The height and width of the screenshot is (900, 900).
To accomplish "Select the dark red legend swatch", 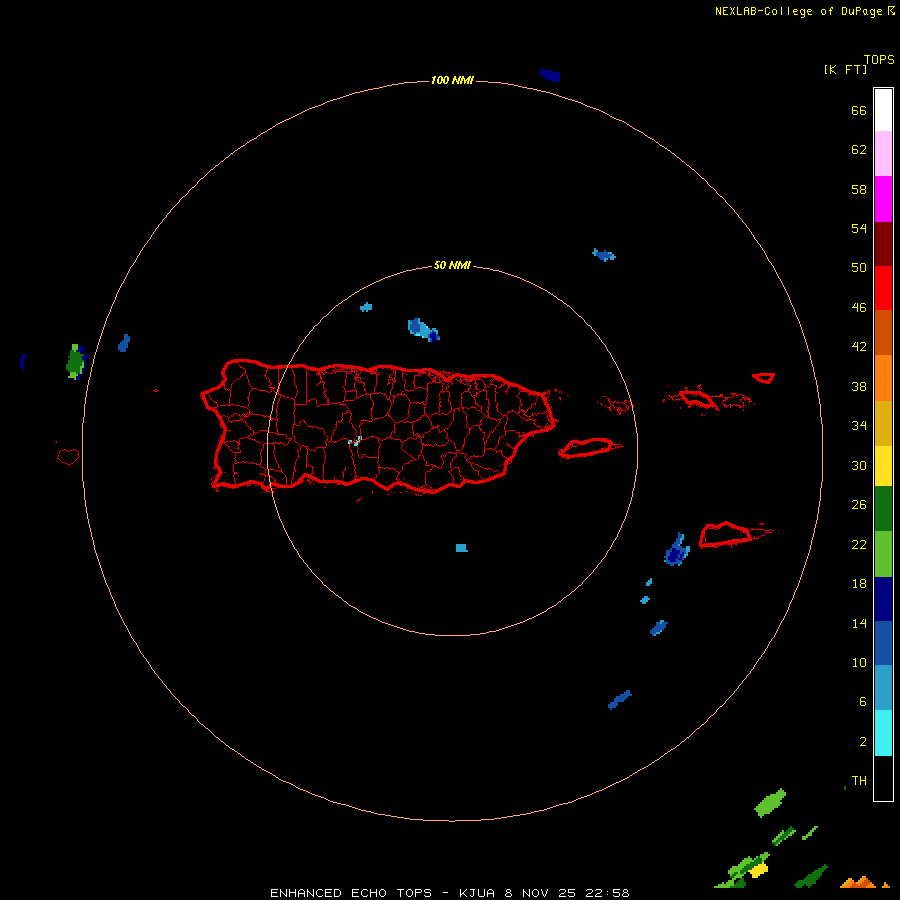I will point(883,243).
